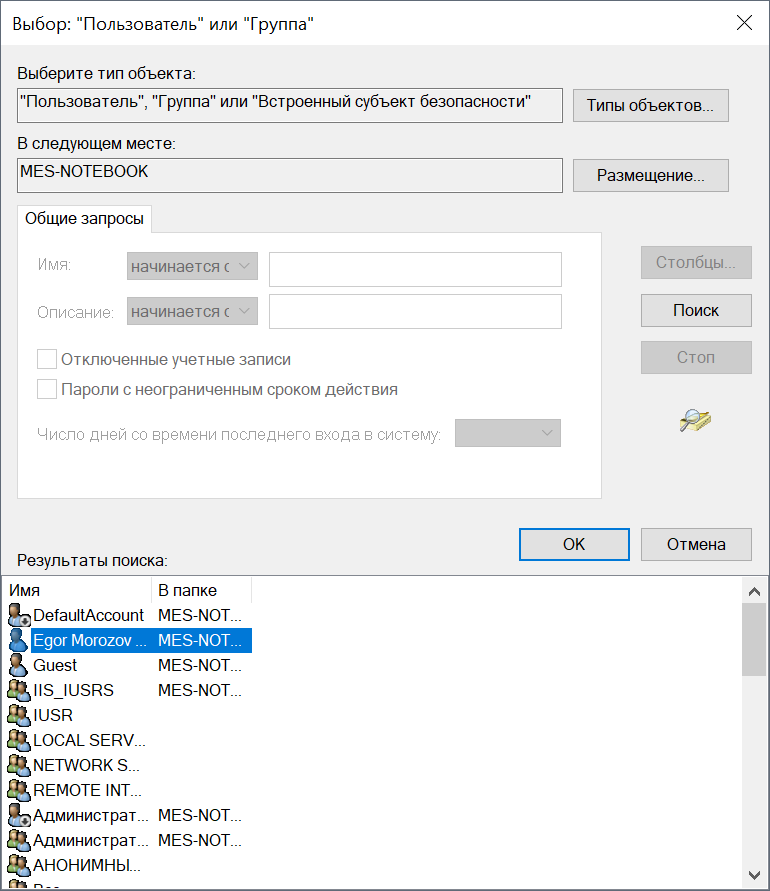The width and height of the screenshot is (770, 891).
Task: Click MES-NOT... folder cell for IIS_IUSRS
Action: pyautogui.click(x=200, y=690)
